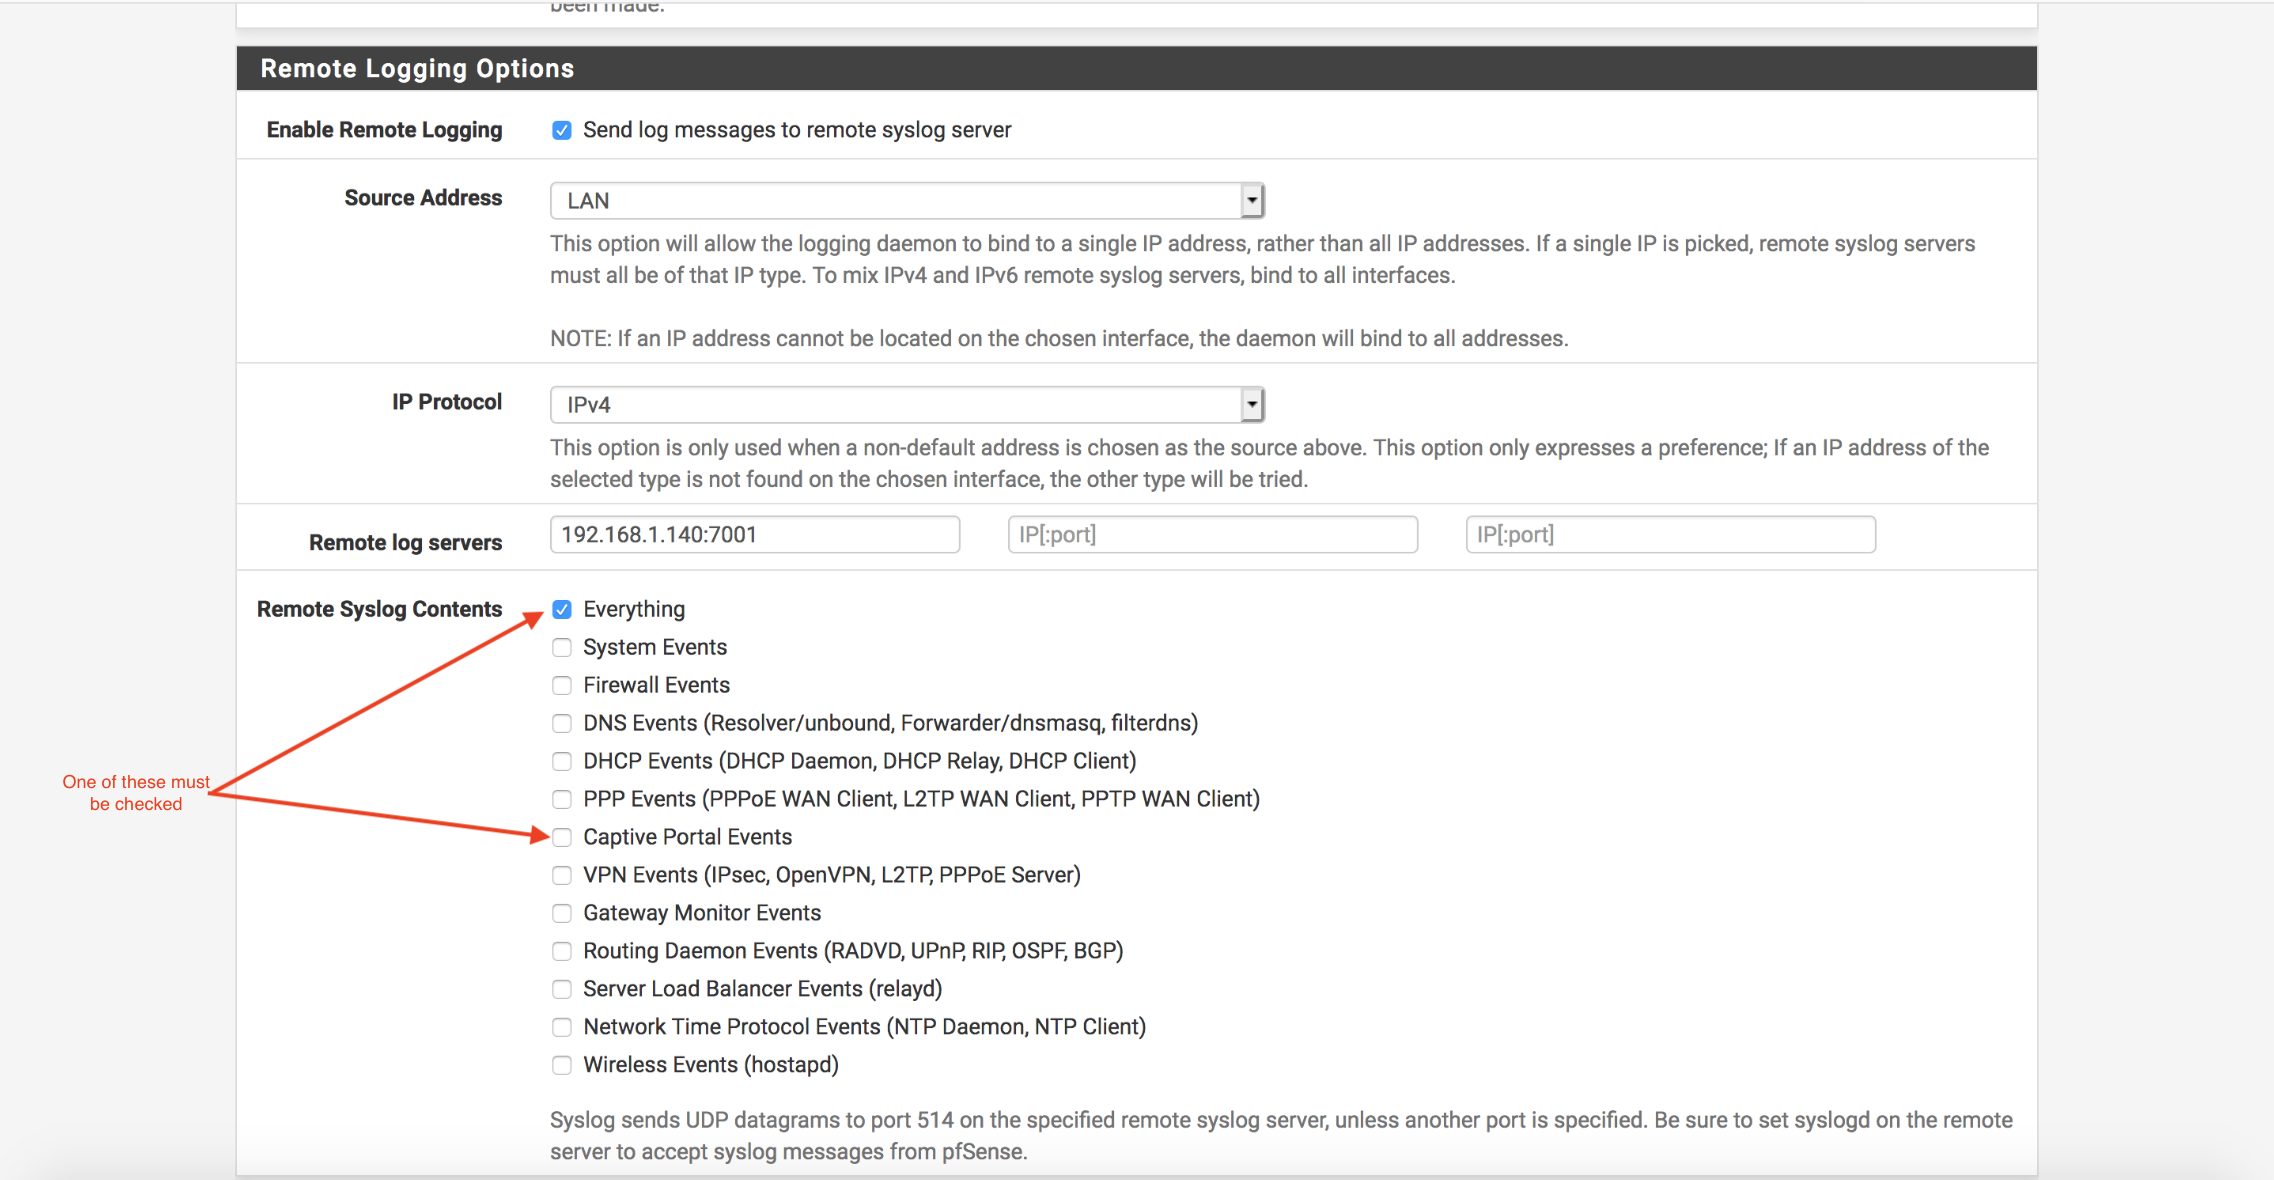Image resolution: width=2274 pixels, height=1180 pixels.
Task: Check the VPN Events checkbox
Action: click(562, 875)
